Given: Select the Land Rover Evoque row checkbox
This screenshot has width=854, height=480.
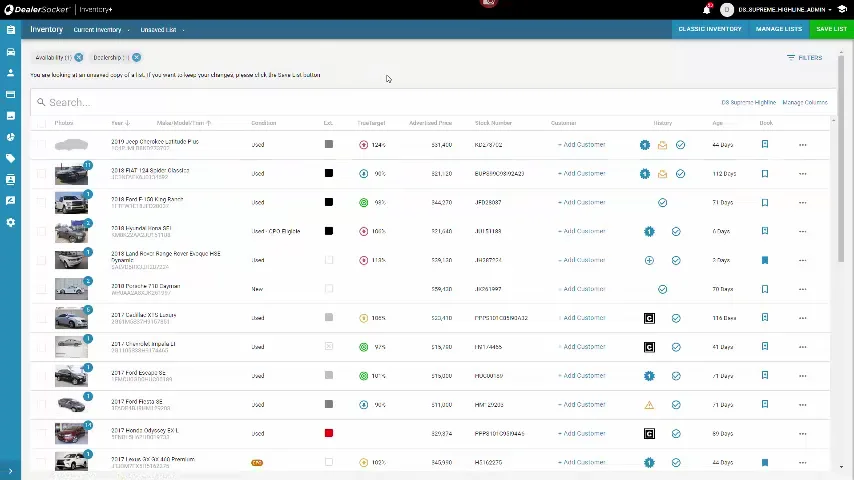Looking at the screenshot, I should click(41, 260).
